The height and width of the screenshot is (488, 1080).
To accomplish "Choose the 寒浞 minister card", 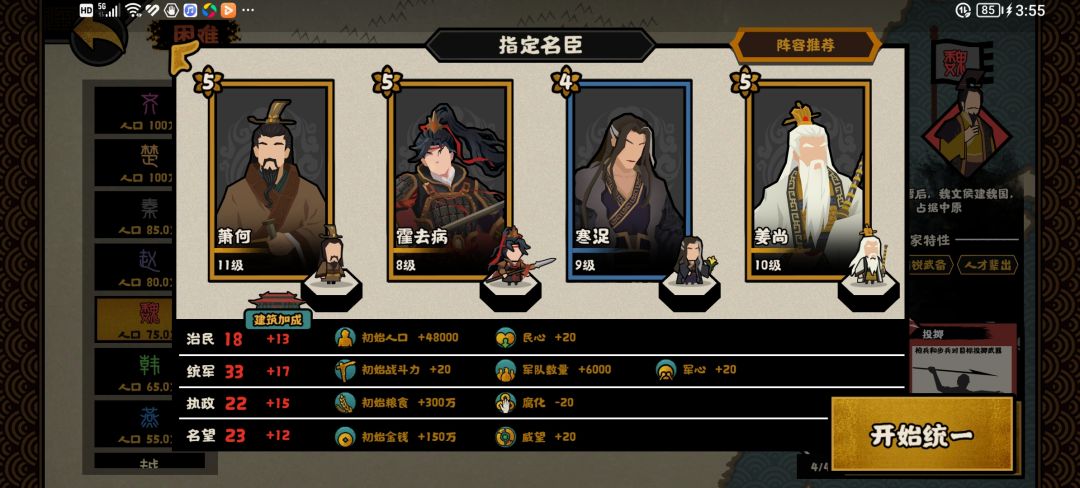I will pyautogui.click(x=629, y=181).
